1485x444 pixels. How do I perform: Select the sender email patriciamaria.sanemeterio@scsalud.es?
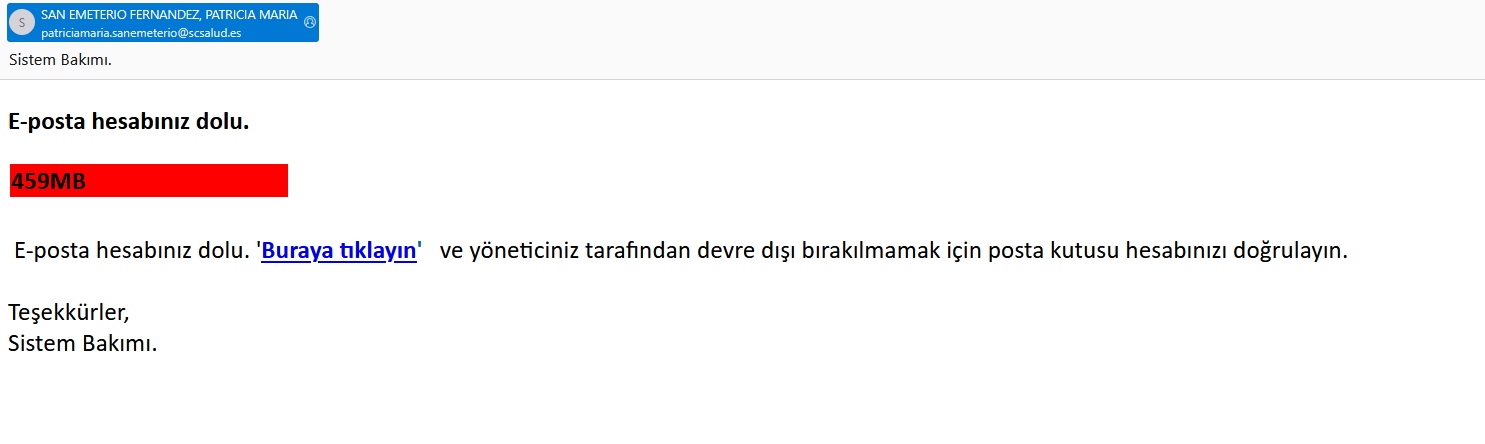(x=141, y=32)
